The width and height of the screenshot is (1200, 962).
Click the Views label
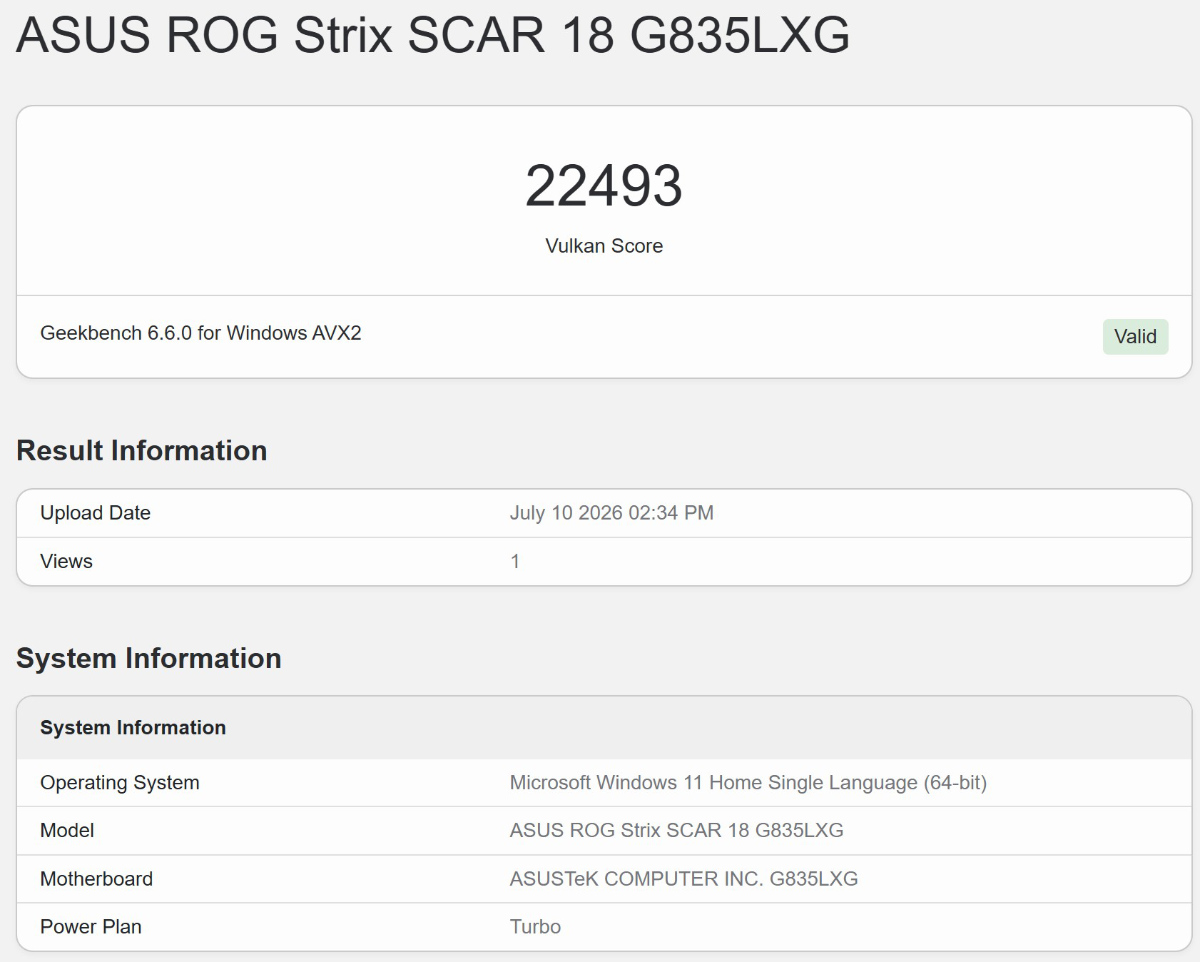coord(66,561)
